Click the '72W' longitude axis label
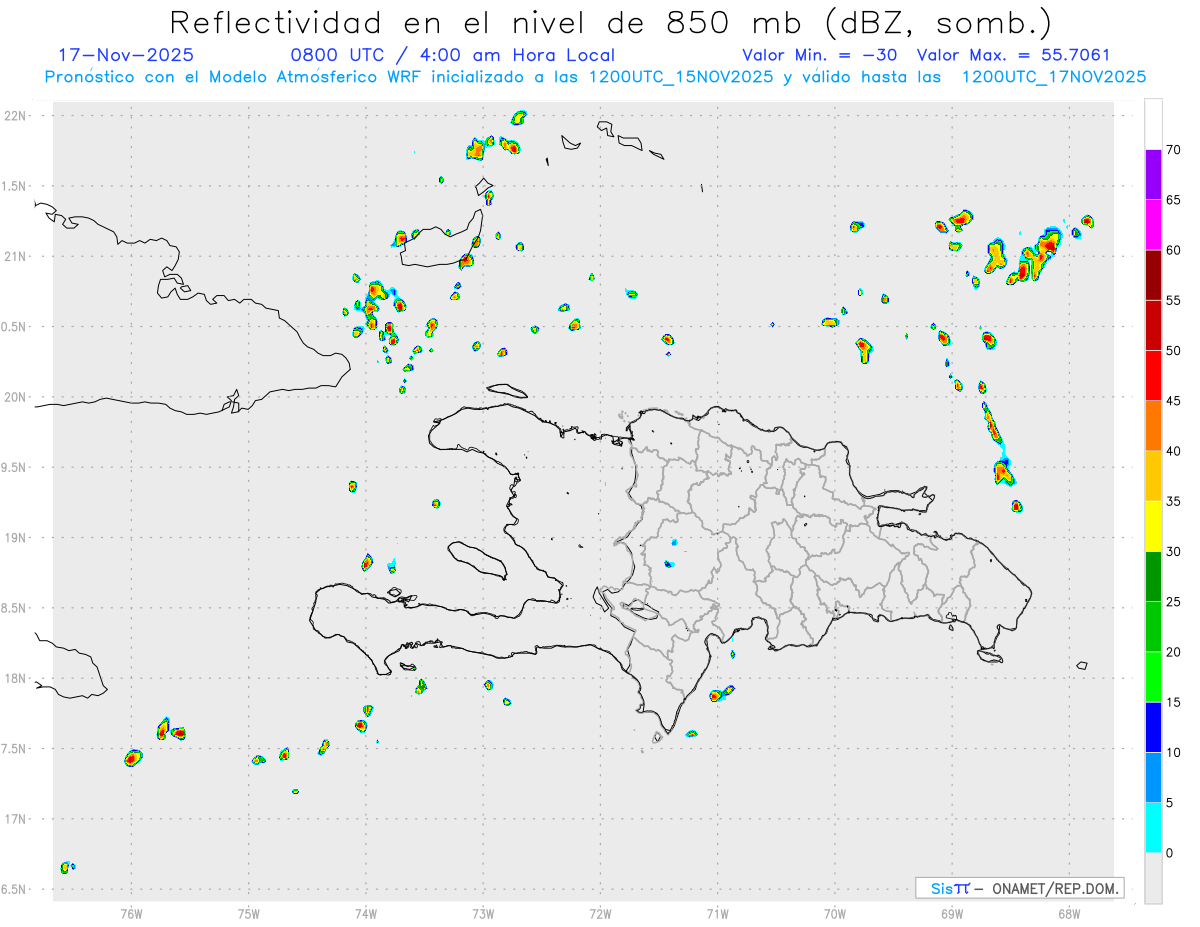The width and height of the screenshot is (1200, 927). [x=600, y=913]
